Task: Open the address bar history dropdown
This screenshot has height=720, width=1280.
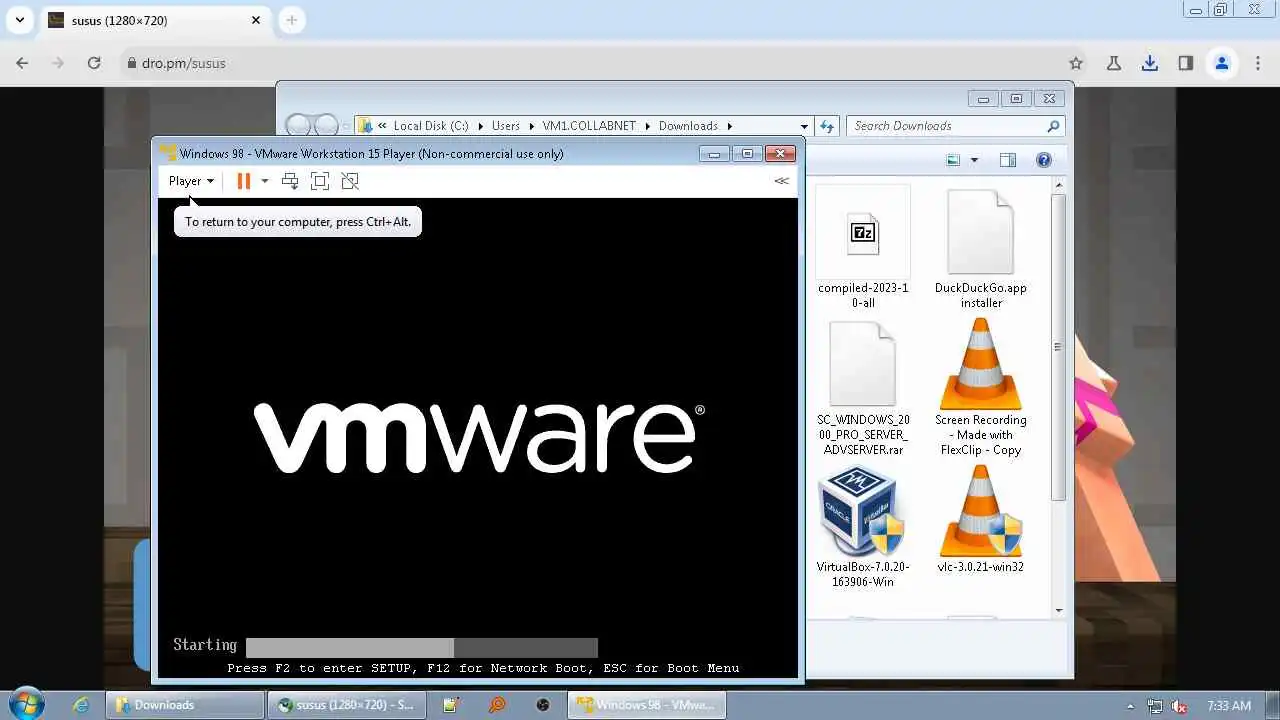Action: coord(803,126)
